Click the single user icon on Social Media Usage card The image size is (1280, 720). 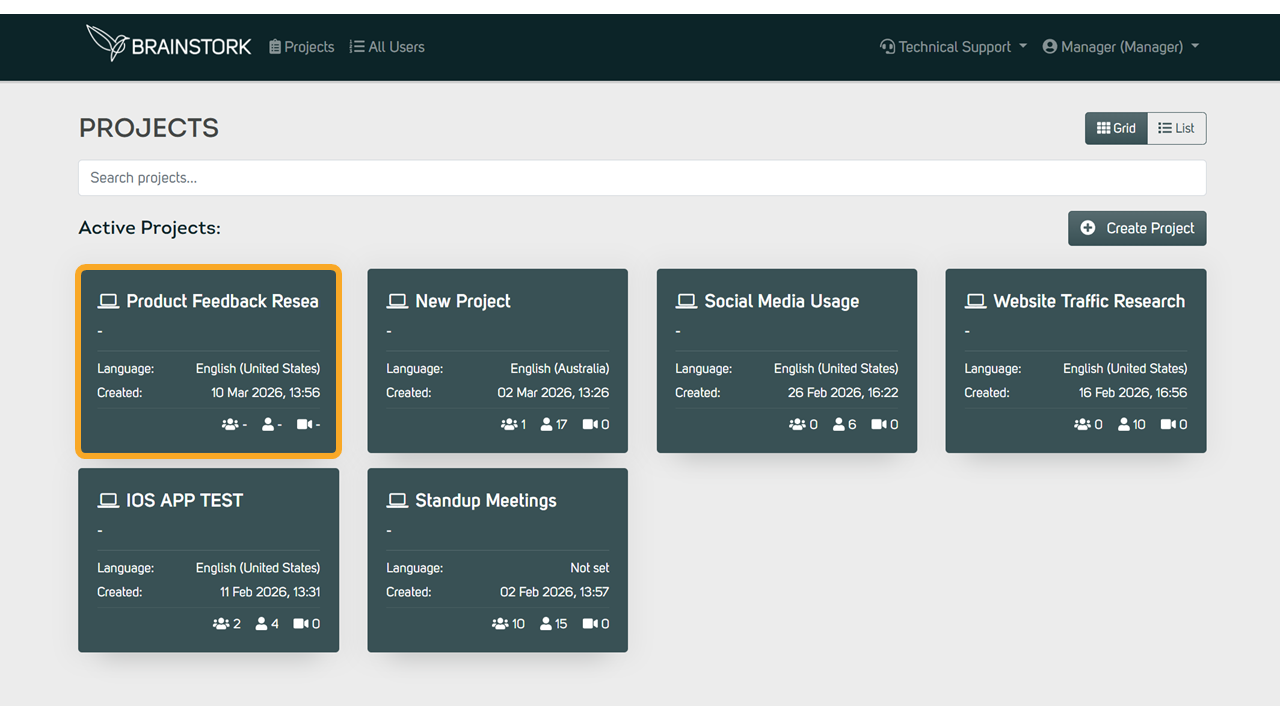tap(838, 425)
